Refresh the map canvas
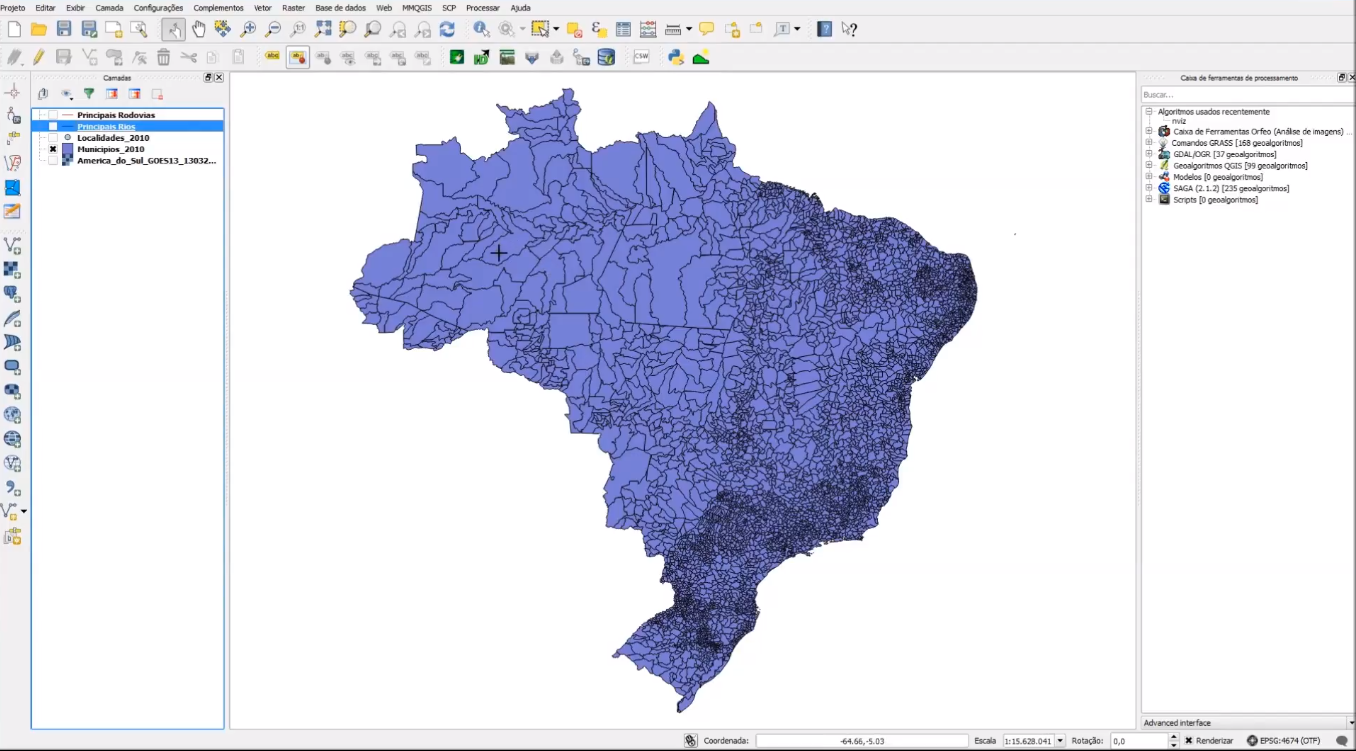Screen dimensions: 1356x751 pos(447,29)
